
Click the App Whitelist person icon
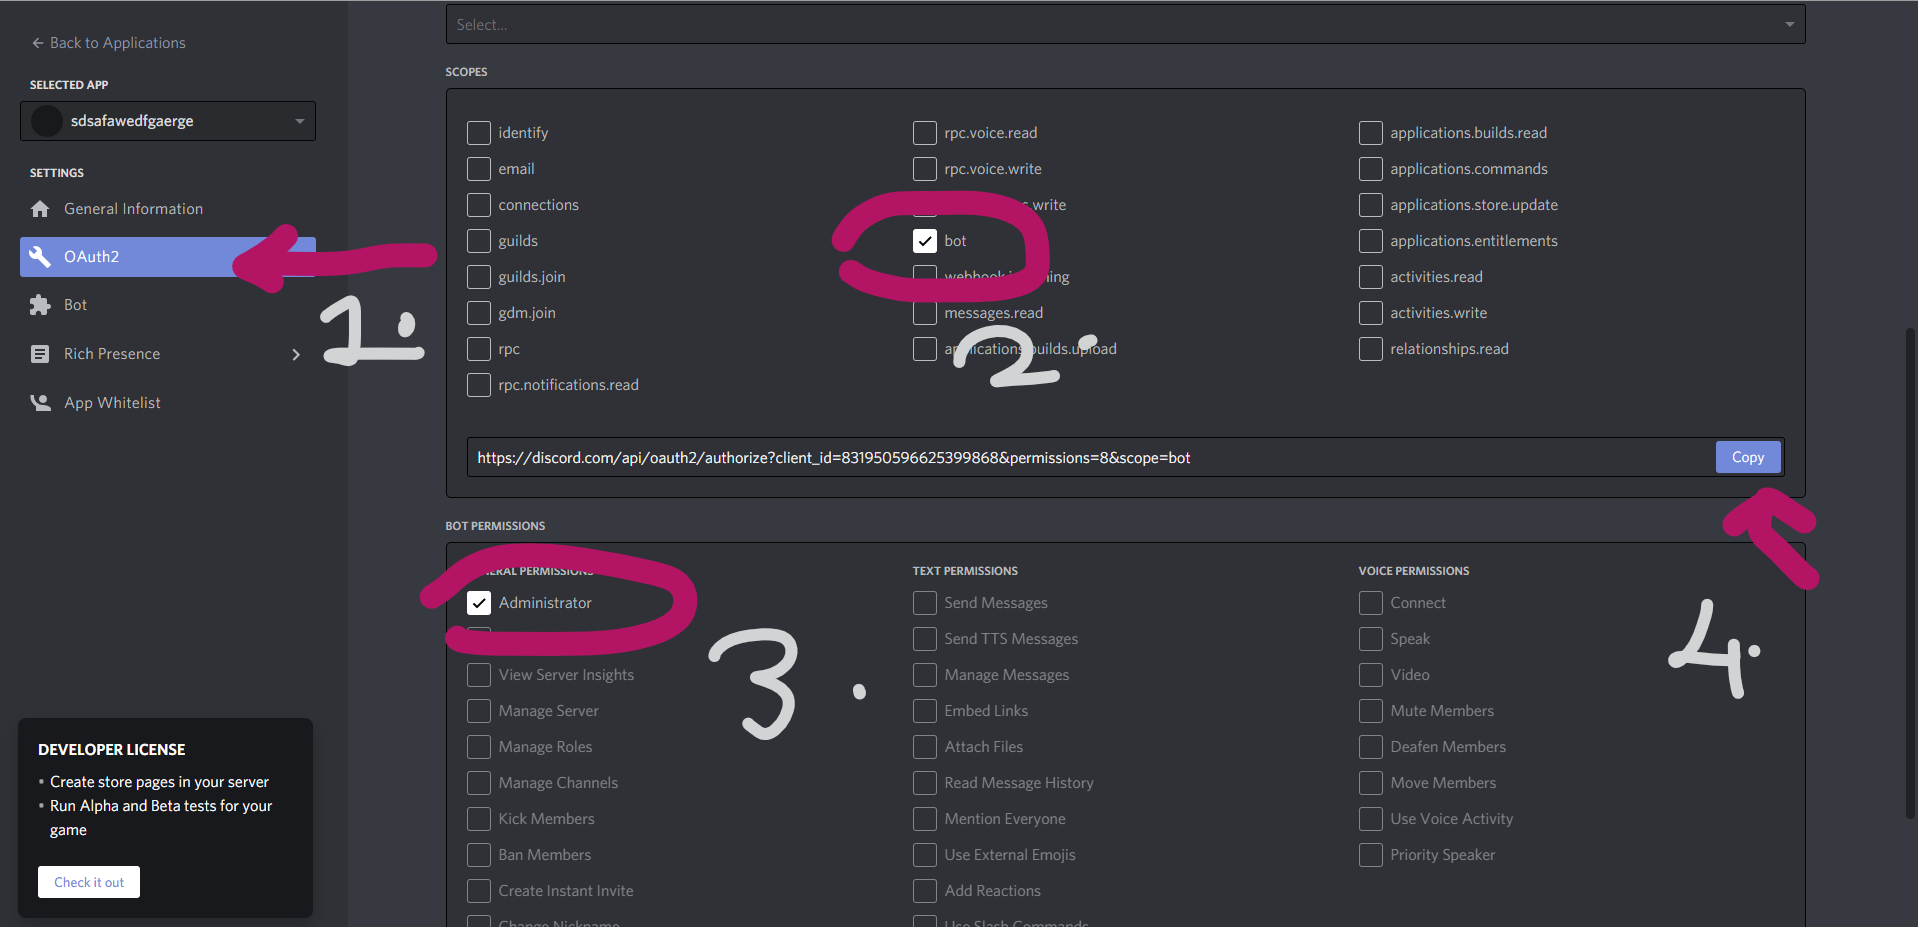[40, 403]
